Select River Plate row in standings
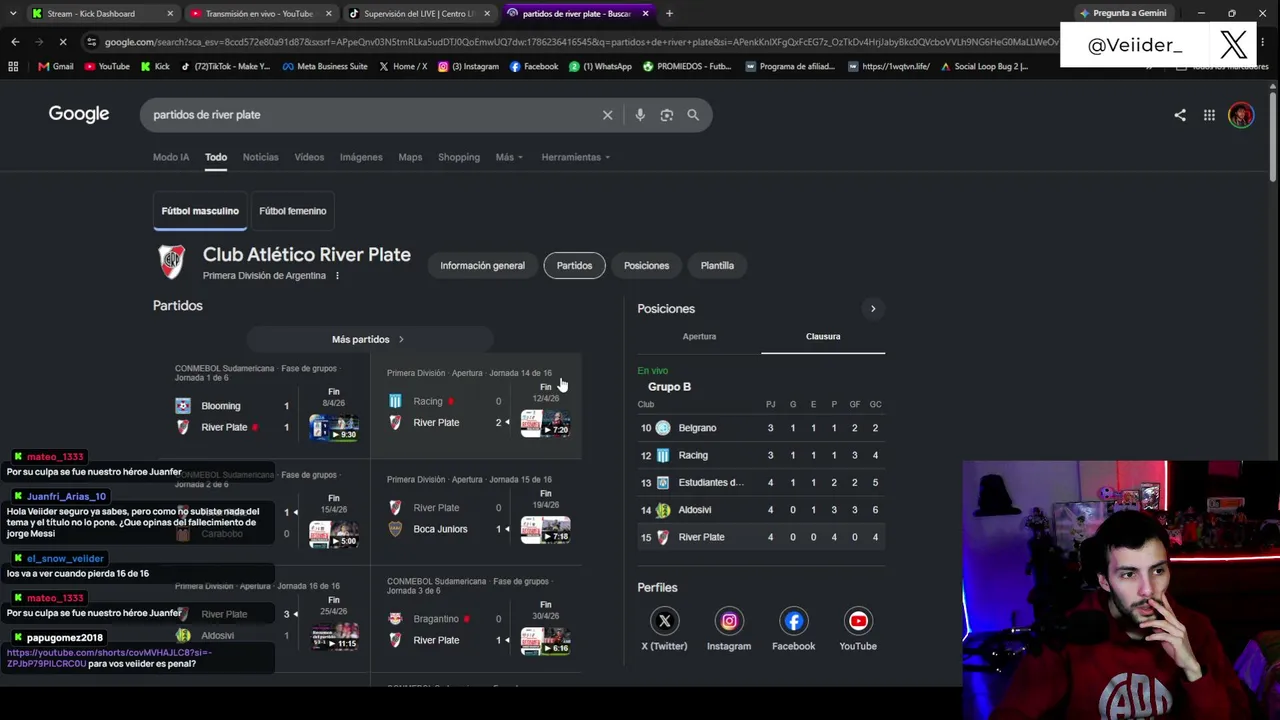1280x720 pixels. tap(761, 537)
